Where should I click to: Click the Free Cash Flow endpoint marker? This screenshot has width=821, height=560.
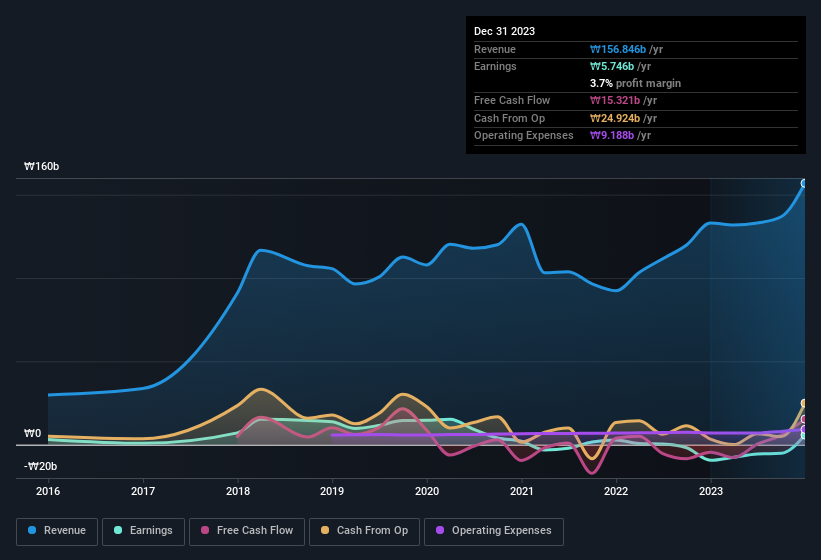804,419
